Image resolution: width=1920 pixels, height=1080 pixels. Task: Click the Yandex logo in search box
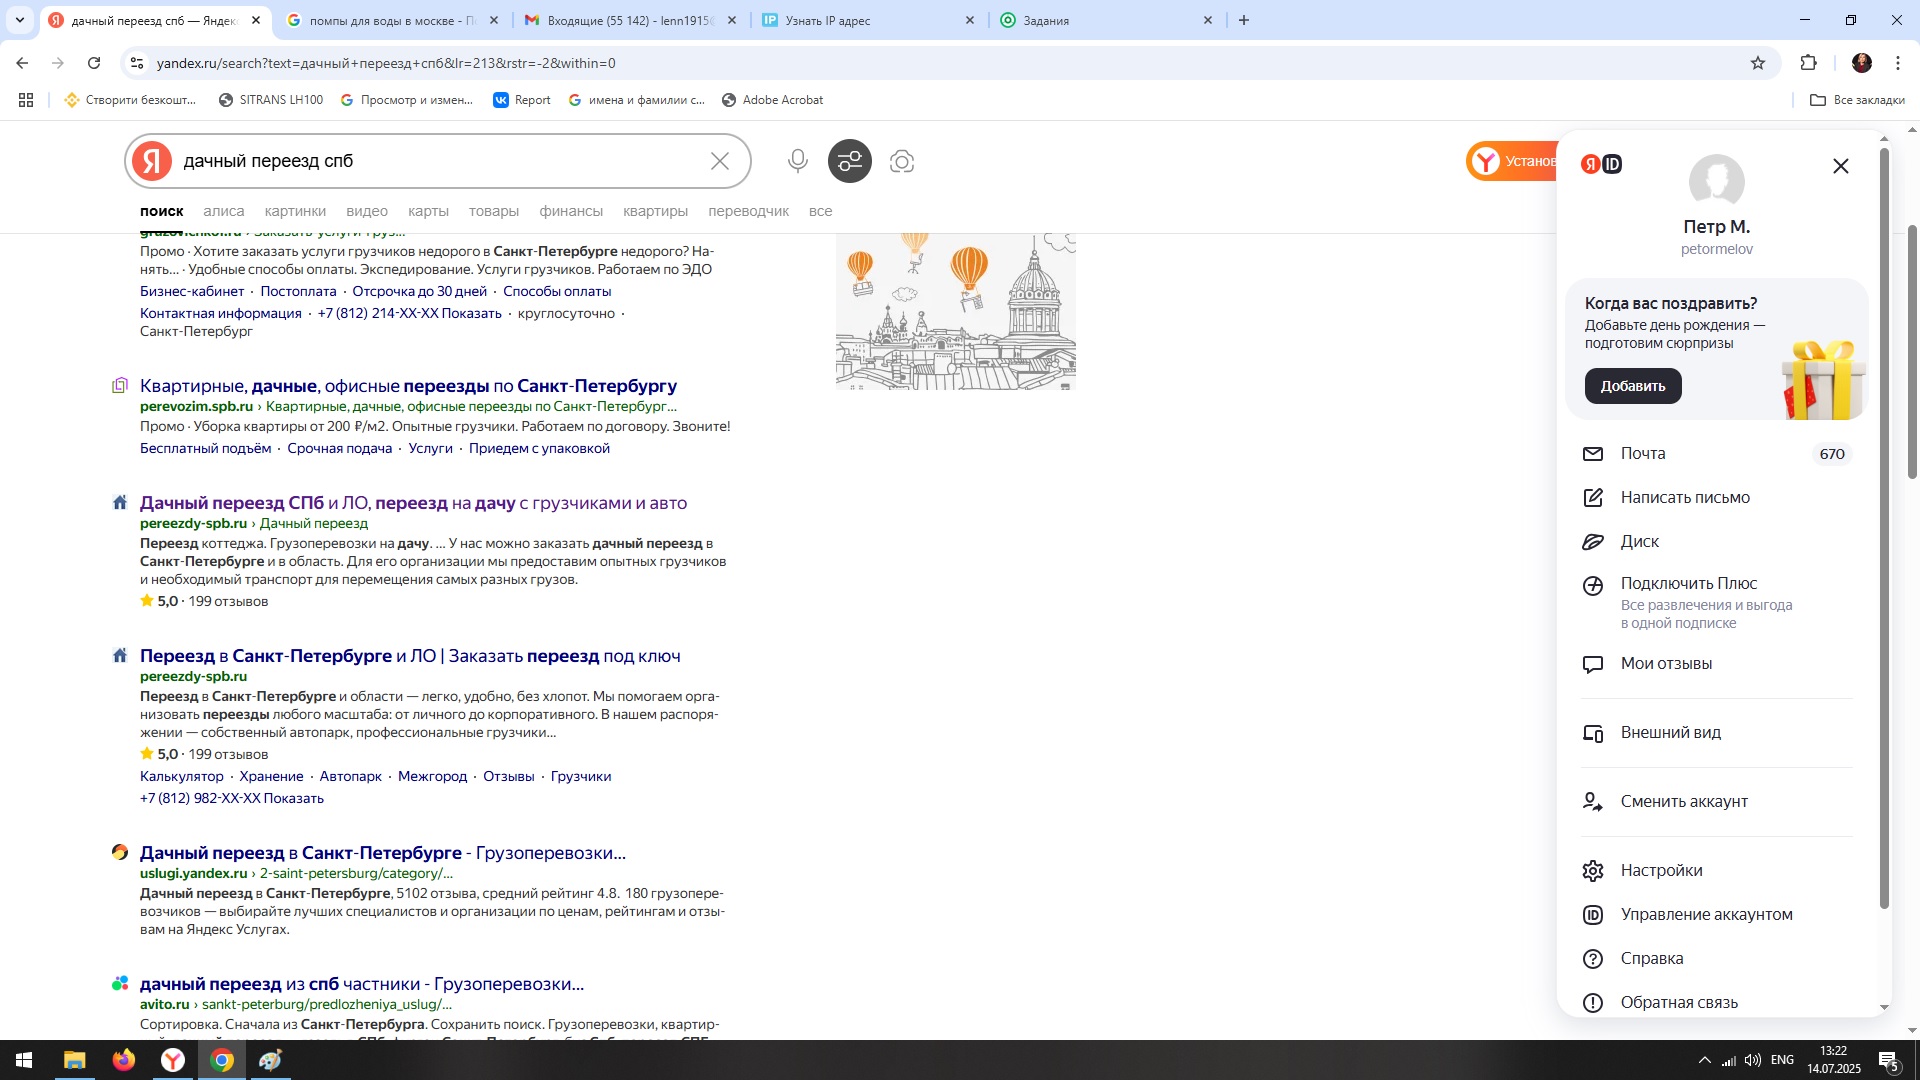pos(152,161)
